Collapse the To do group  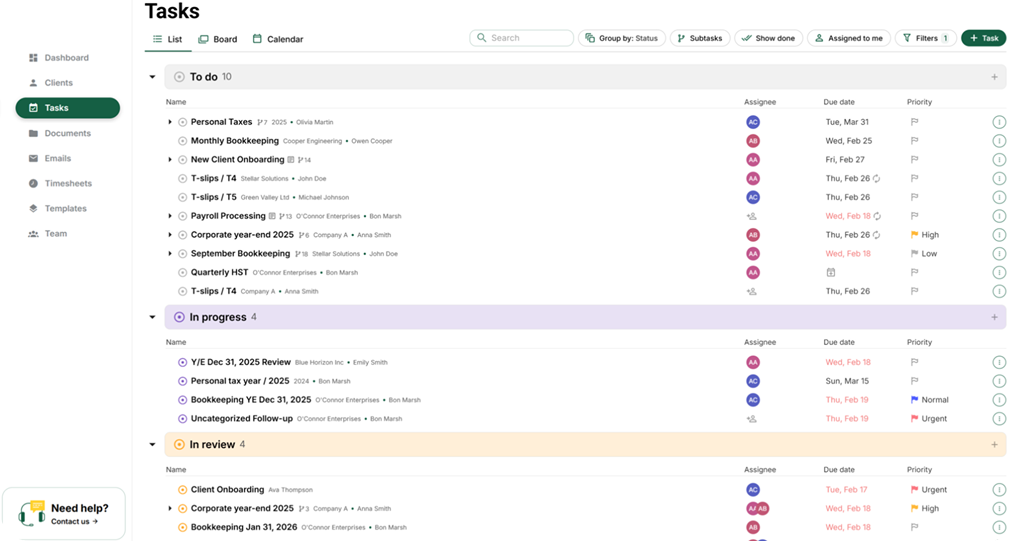click(x=153, y=77)
